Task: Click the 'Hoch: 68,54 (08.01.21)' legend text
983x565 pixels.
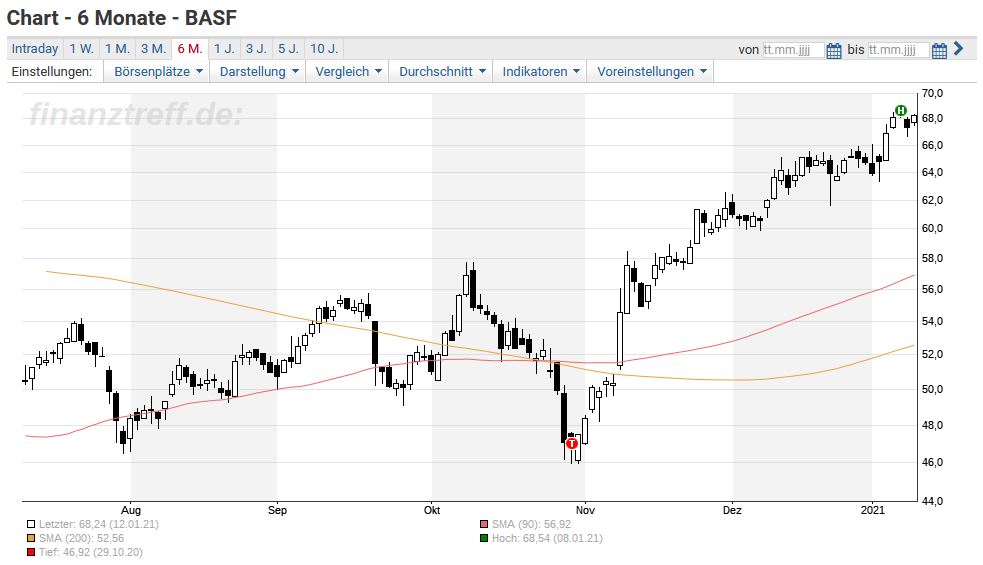Action: [547, 538]
